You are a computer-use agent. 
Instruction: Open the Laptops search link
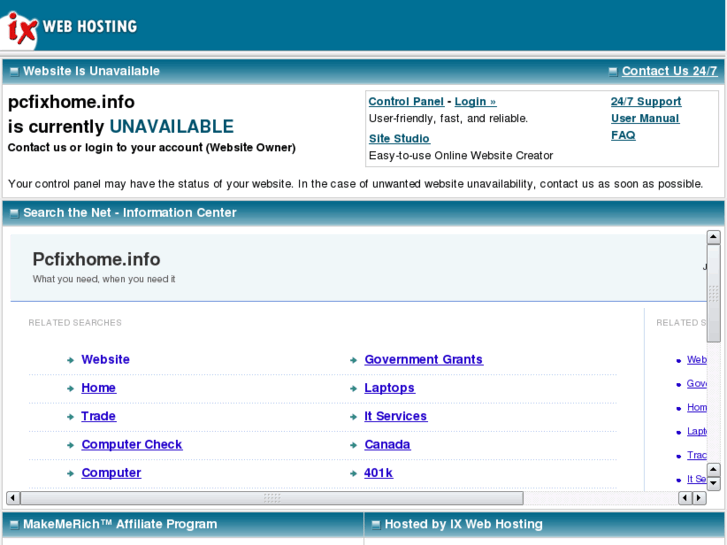click(389, 388)
